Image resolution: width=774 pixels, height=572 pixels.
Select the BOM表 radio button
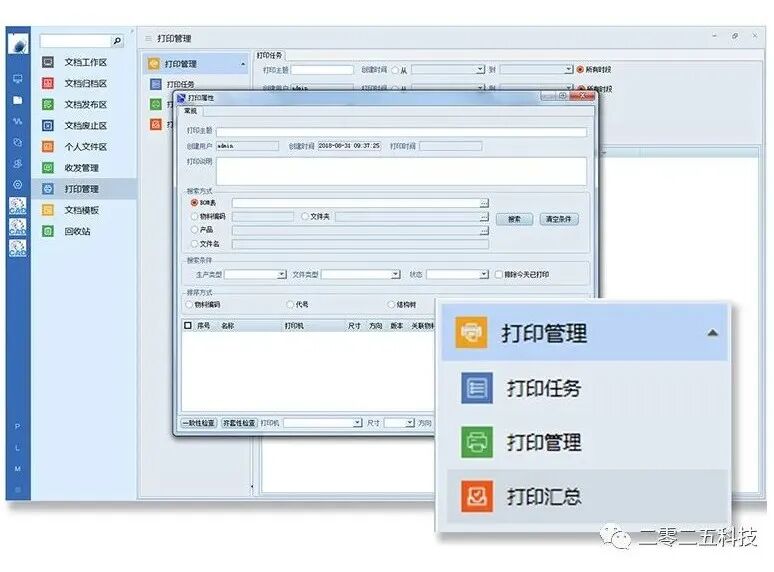coord(194,203)
